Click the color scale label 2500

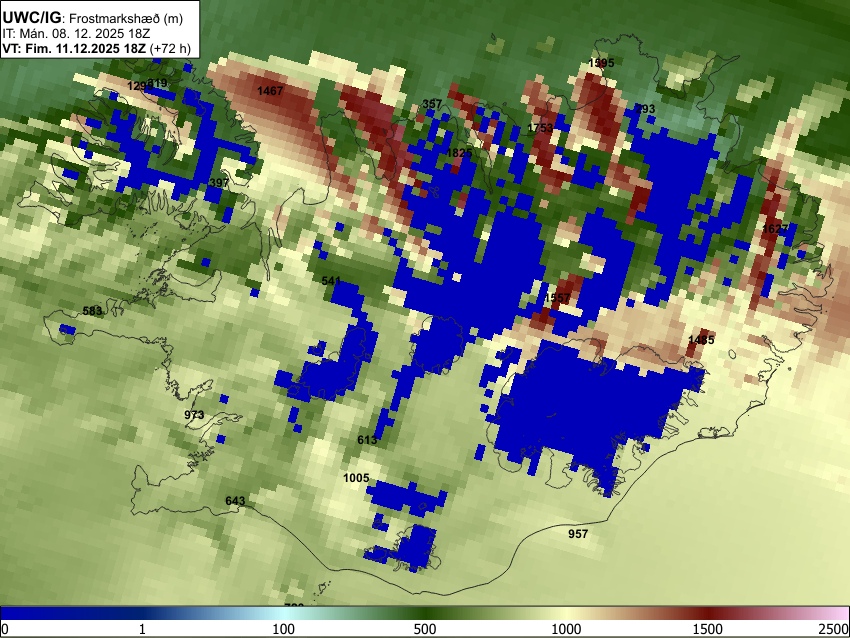[834, 629]
